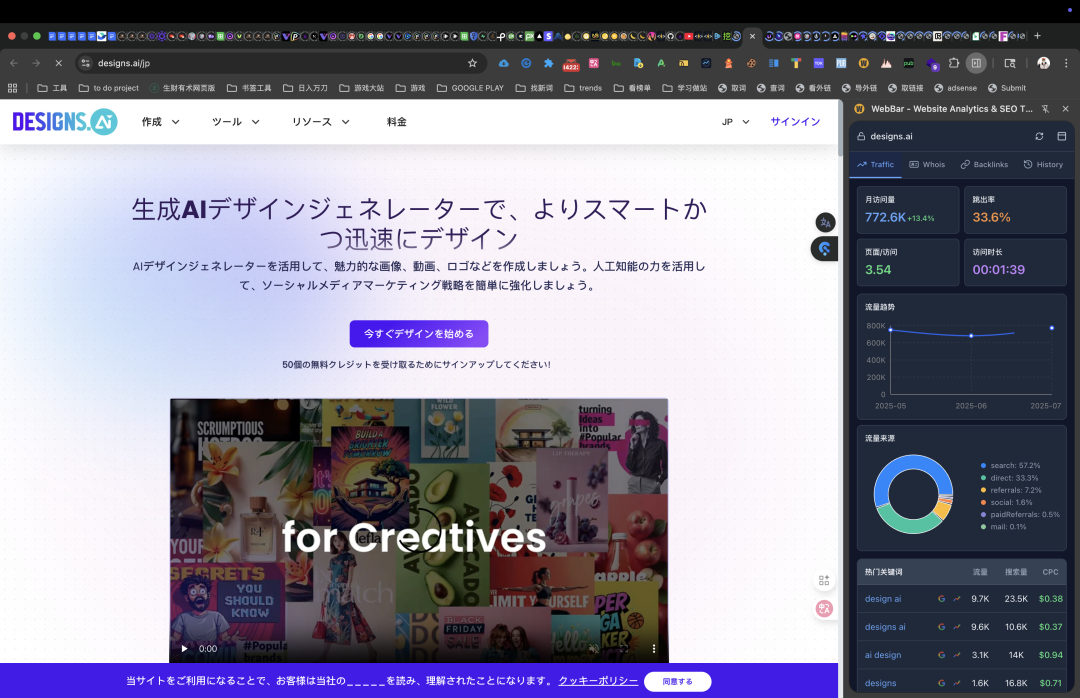Unmute the promo video
The height and width of the screenshot is (698, 1080).
594,648
